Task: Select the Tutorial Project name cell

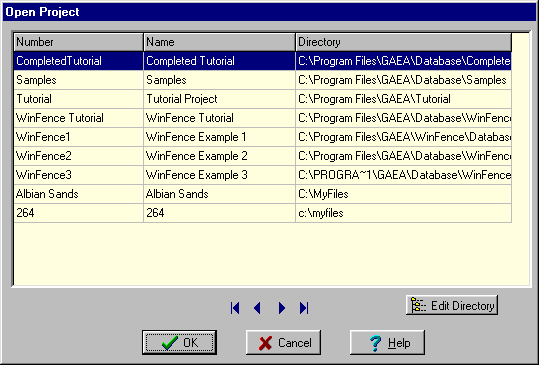Action: tap(219, 99)
